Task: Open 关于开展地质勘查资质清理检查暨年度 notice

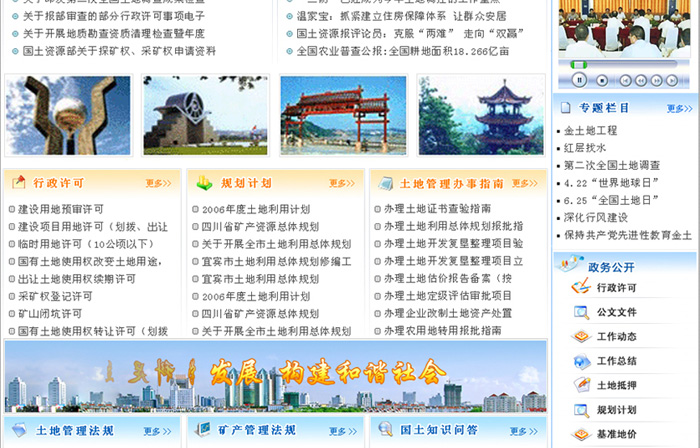Action: click(x=114, y=33)
